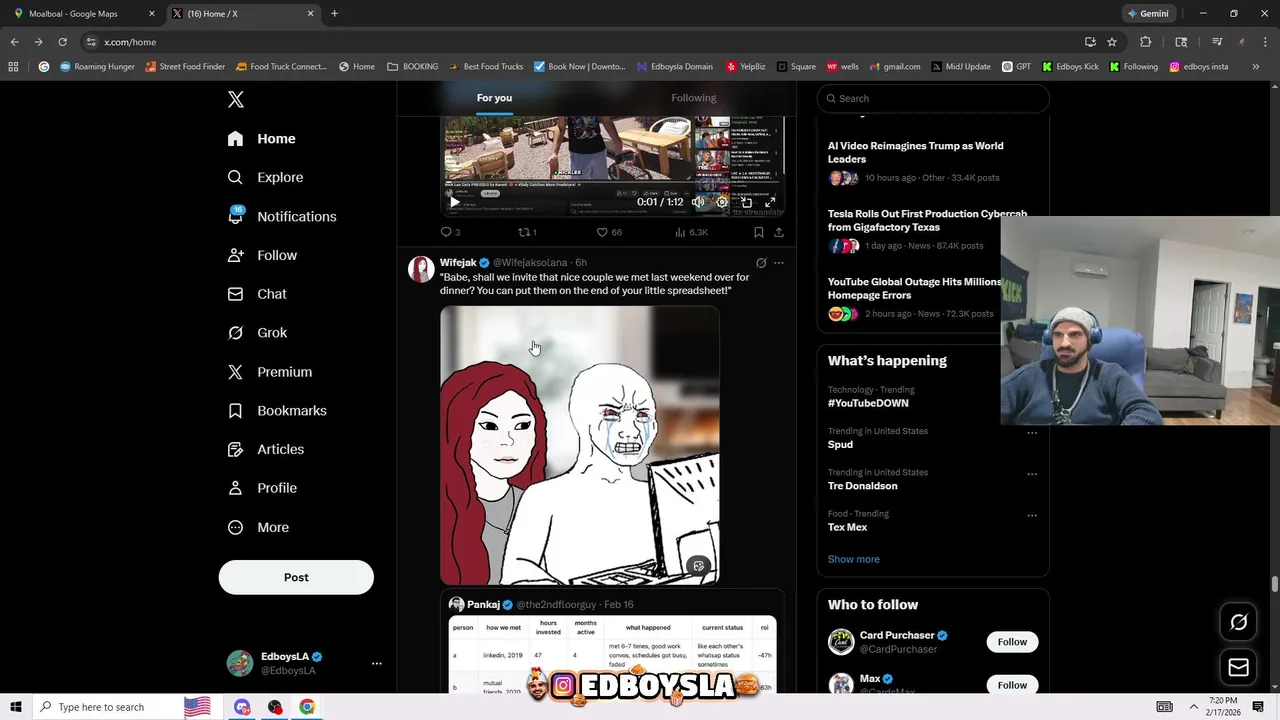Click the Post button

296,577
